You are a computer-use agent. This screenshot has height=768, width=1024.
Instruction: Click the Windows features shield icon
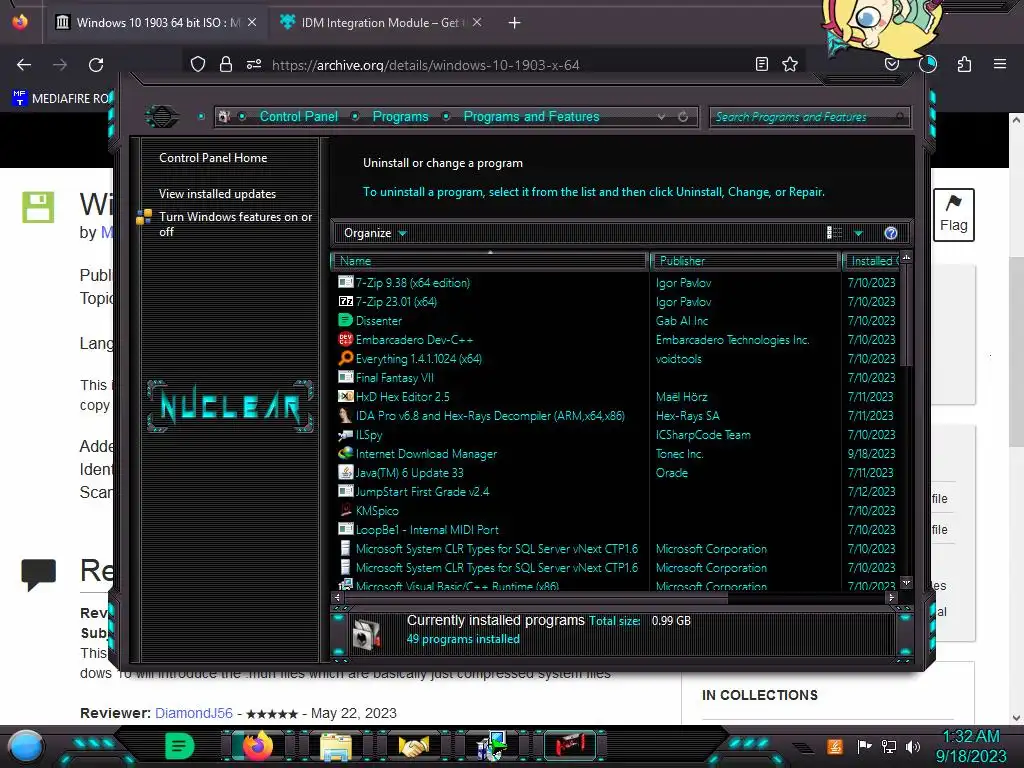(x=144, y=217)
